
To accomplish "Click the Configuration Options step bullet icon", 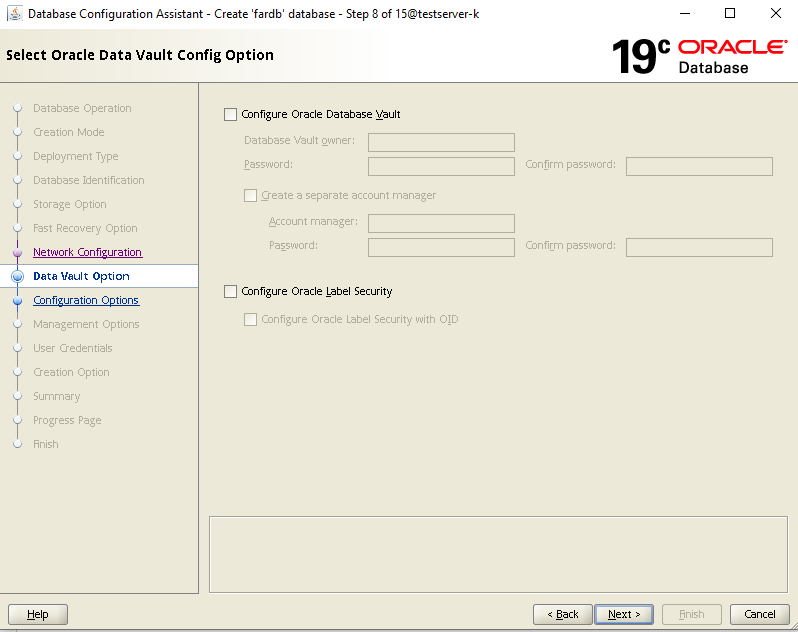I will [17, 300].
